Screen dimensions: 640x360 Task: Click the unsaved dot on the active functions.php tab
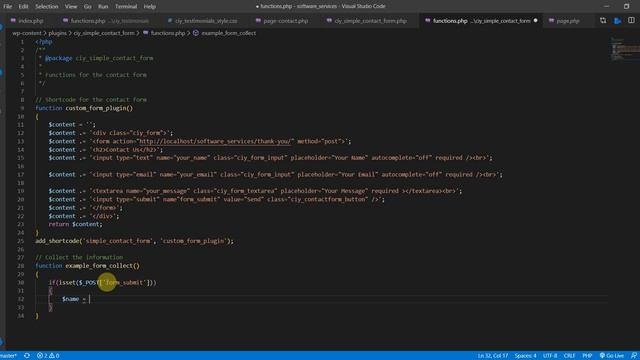[536, 21]
